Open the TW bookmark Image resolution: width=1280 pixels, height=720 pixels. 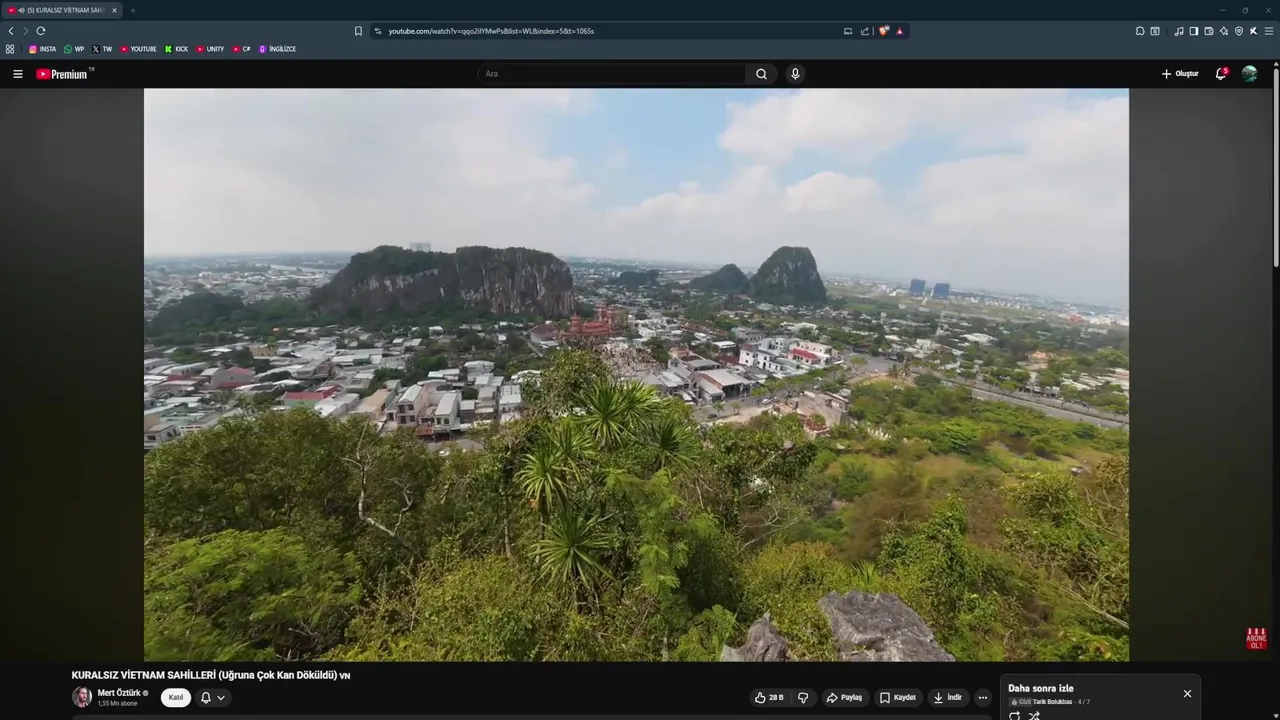[x=102, y=49]
